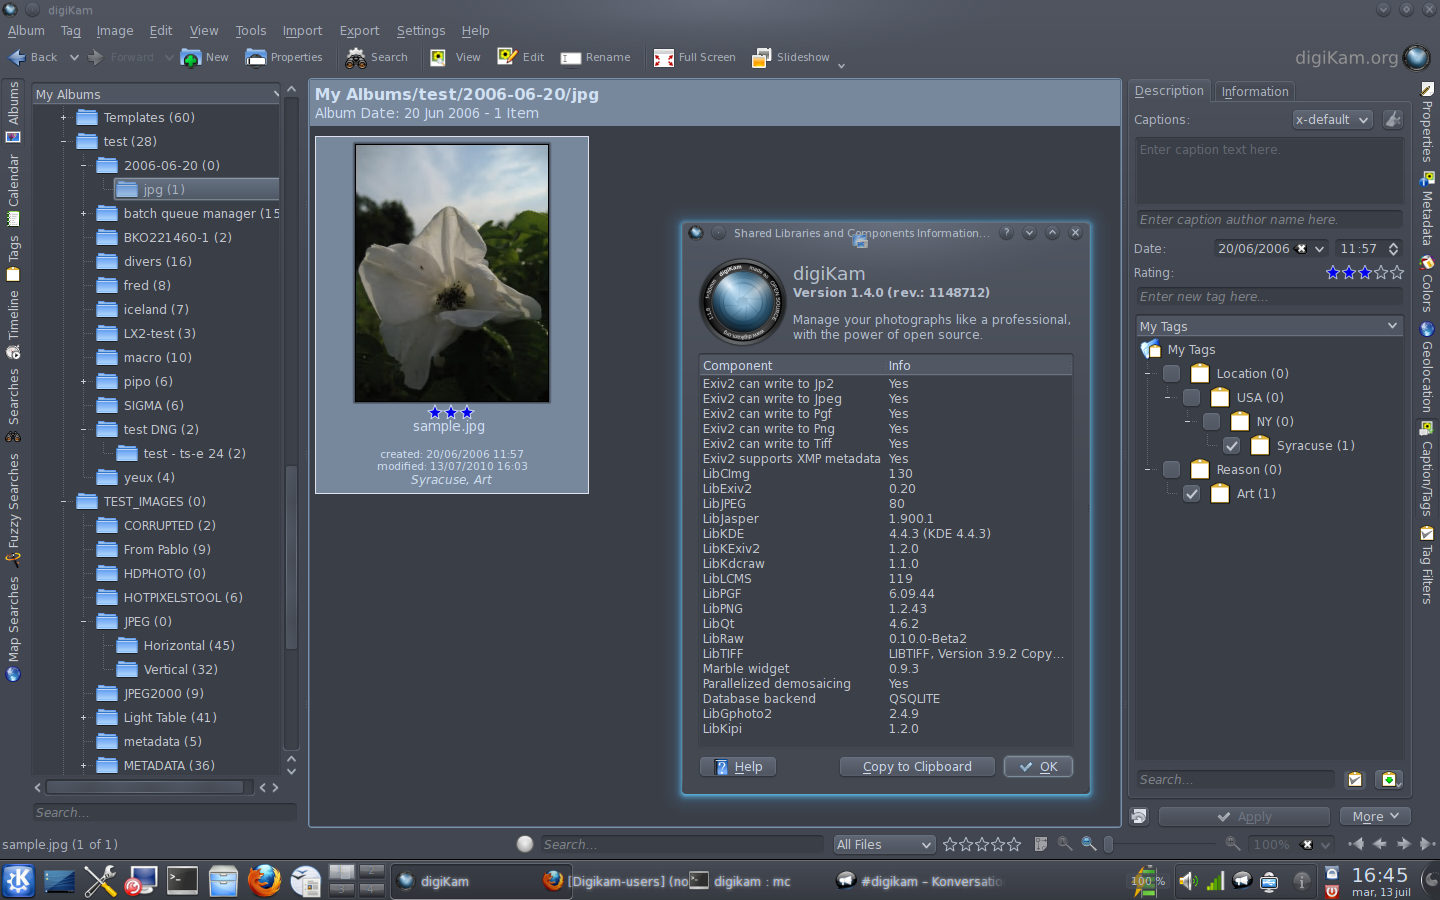Click the Full Screen toolbar icon
This screenshot has width=1440, height=900.
pos(664,58)
